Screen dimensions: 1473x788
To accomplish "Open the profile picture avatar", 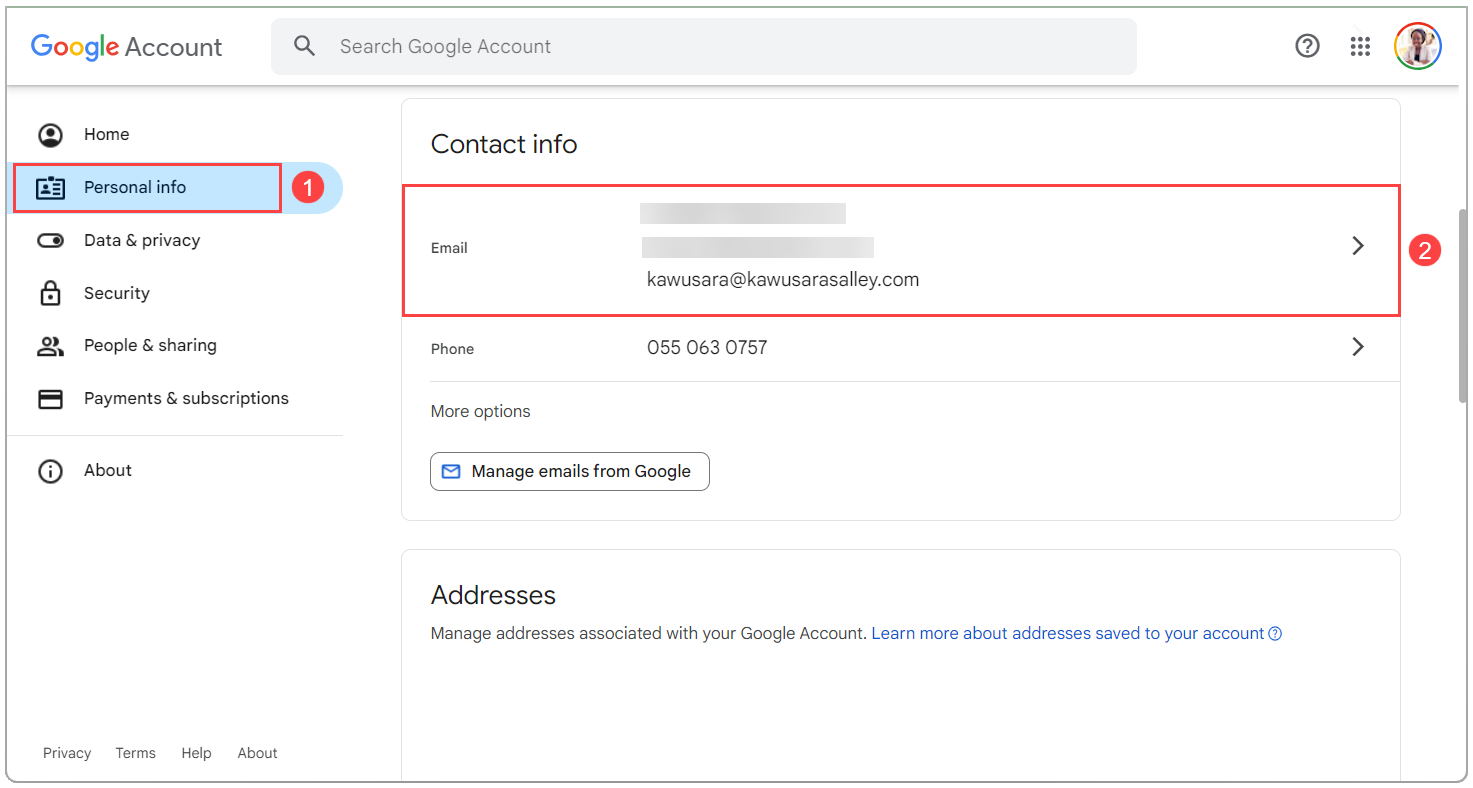I will pos(1418,46).
